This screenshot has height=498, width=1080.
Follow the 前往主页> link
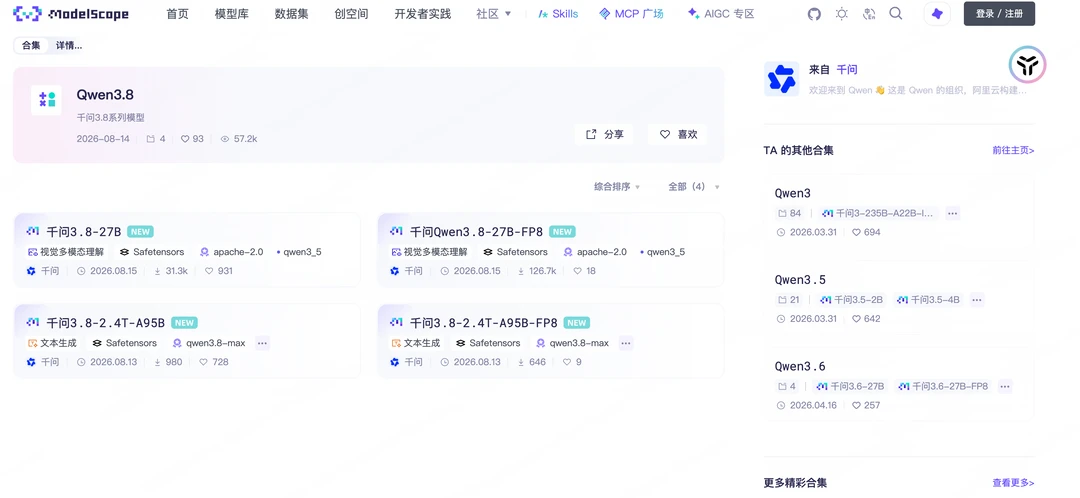tap(1013, 150)
